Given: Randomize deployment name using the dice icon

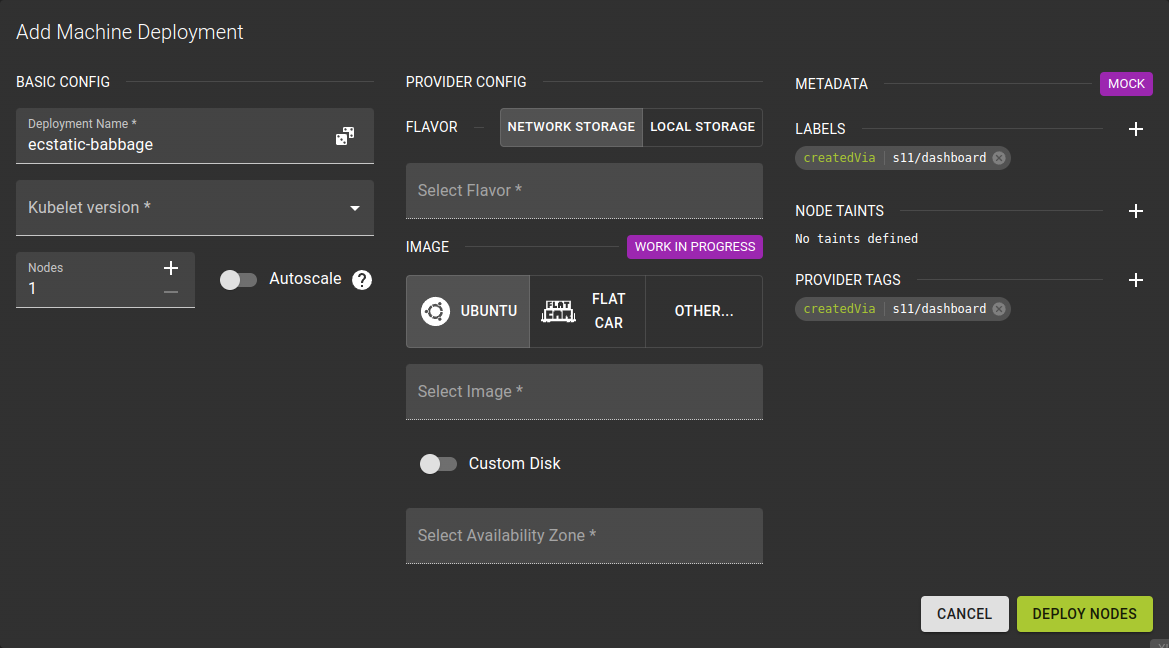Looking at the screenshot, I should (x=345, y=135).
